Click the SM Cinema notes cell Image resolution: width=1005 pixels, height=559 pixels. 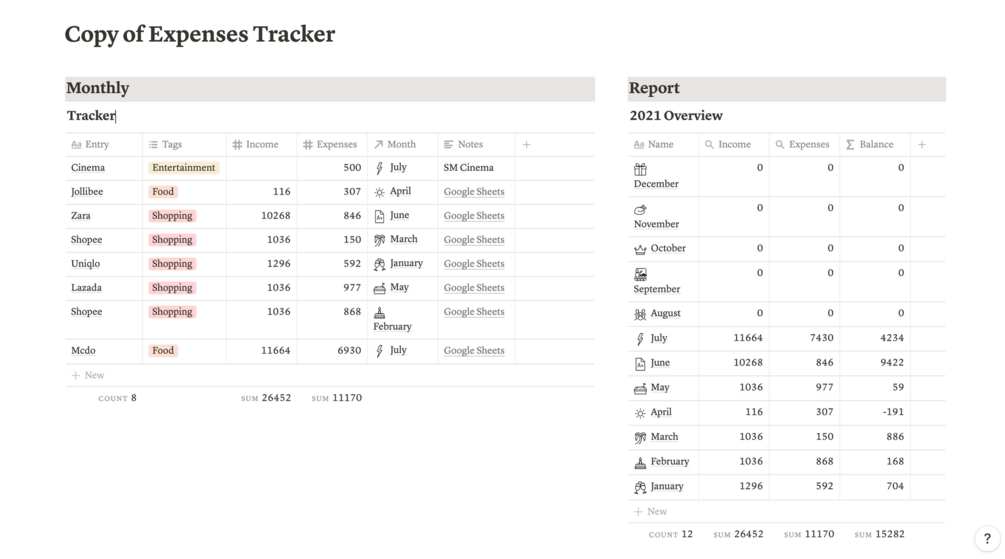pos(476,168)
